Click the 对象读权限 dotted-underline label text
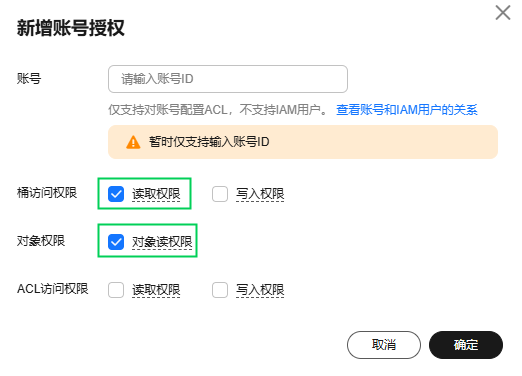This screenshot has width=522, height=376. pyautogui.click(x=162, y=242)
